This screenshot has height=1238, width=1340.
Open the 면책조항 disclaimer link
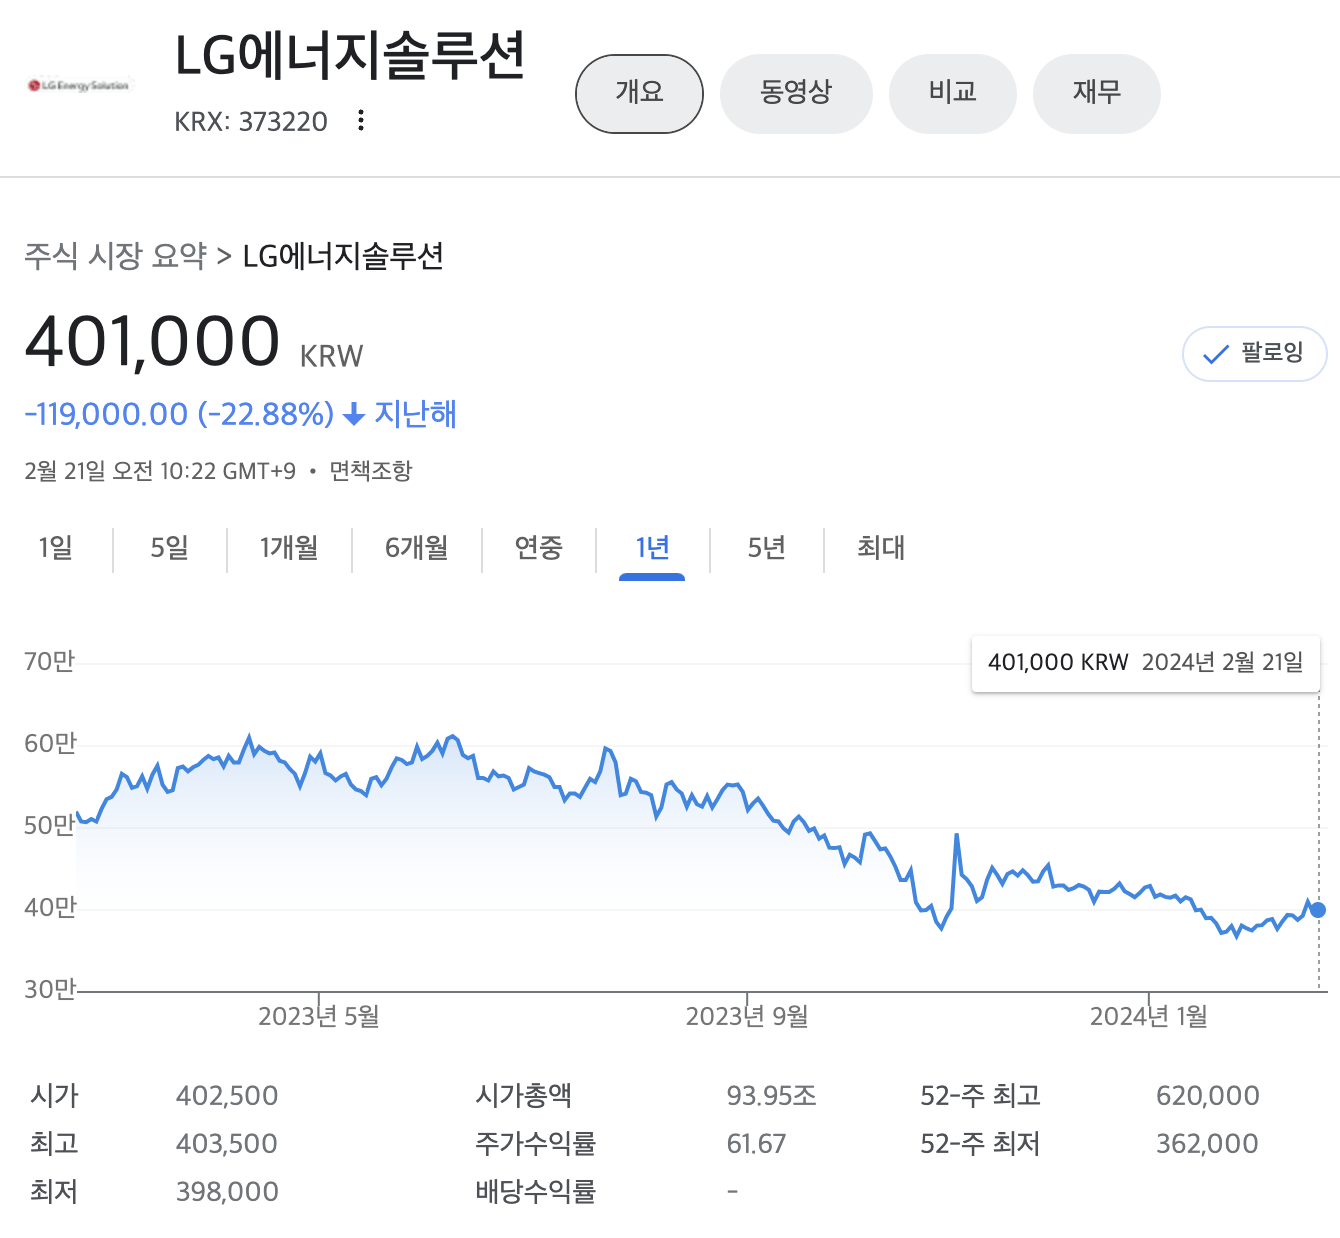371,471
